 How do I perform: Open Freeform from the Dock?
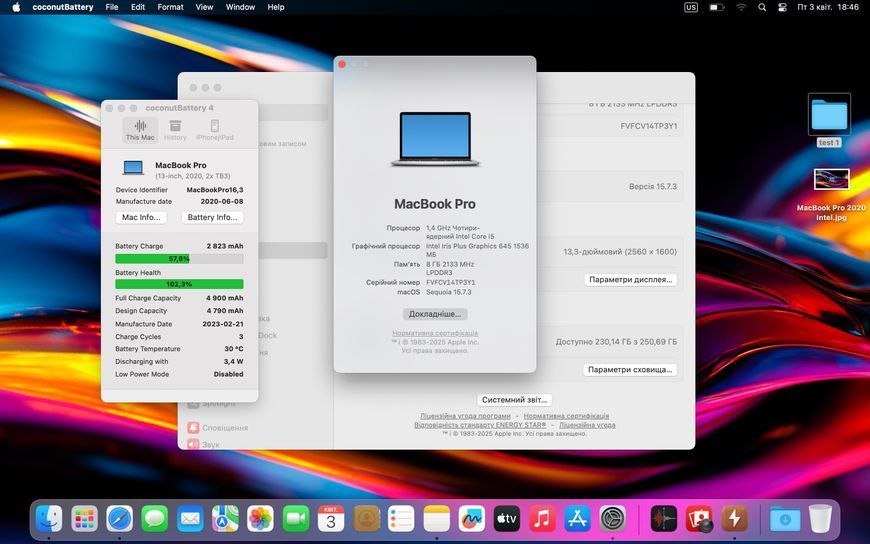(x=472, y=519)
